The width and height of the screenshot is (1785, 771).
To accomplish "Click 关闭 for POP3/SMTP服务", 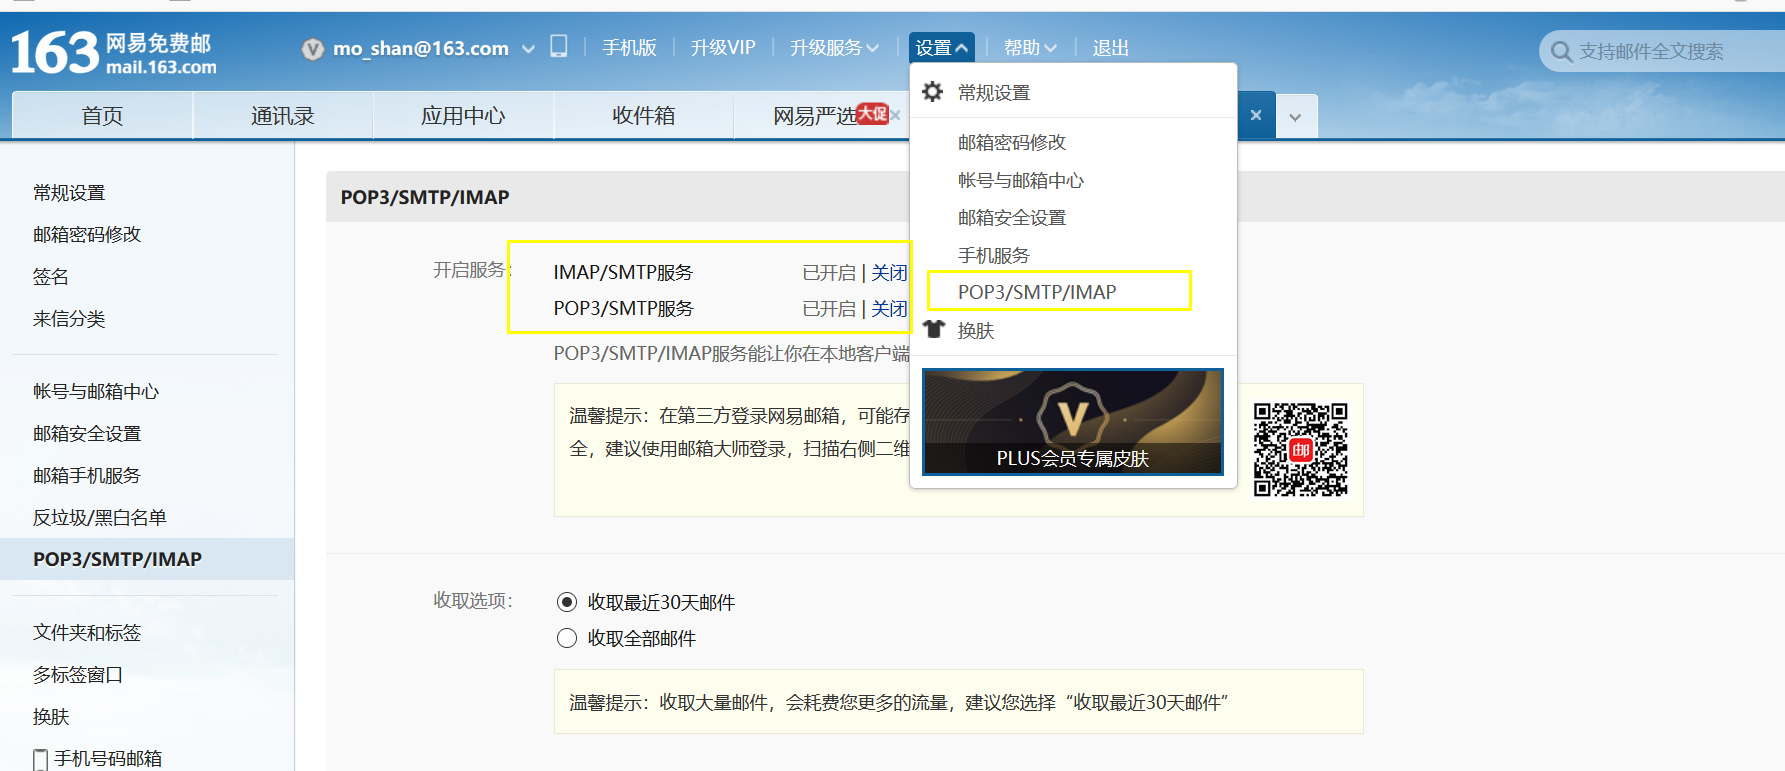I will 889,309.
